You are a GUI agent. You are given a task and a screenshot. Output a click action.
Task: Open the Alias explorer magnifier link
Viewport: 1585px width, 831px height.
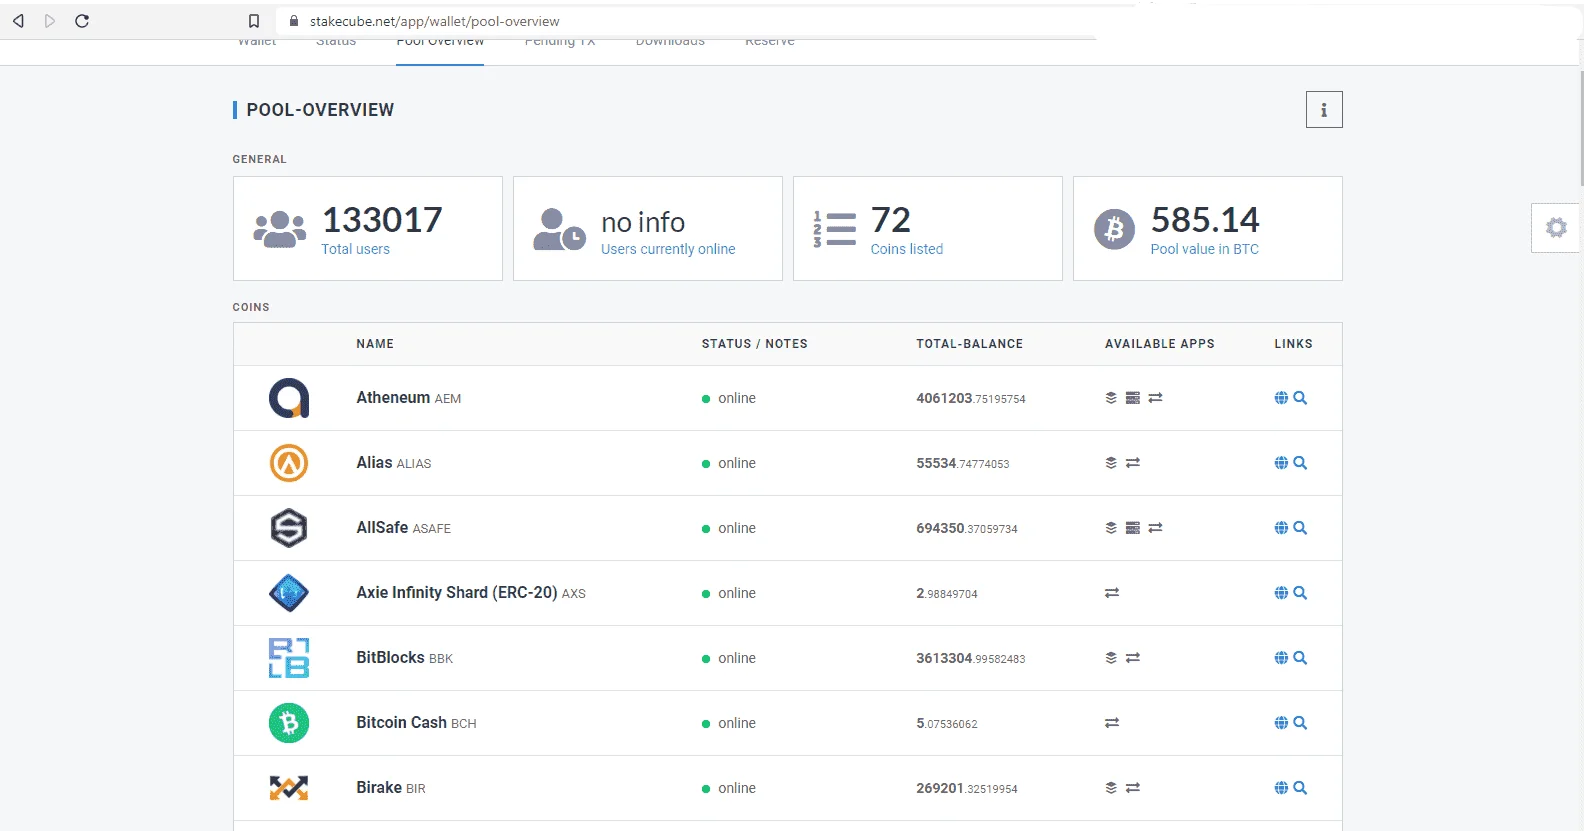click(1300, 463)
